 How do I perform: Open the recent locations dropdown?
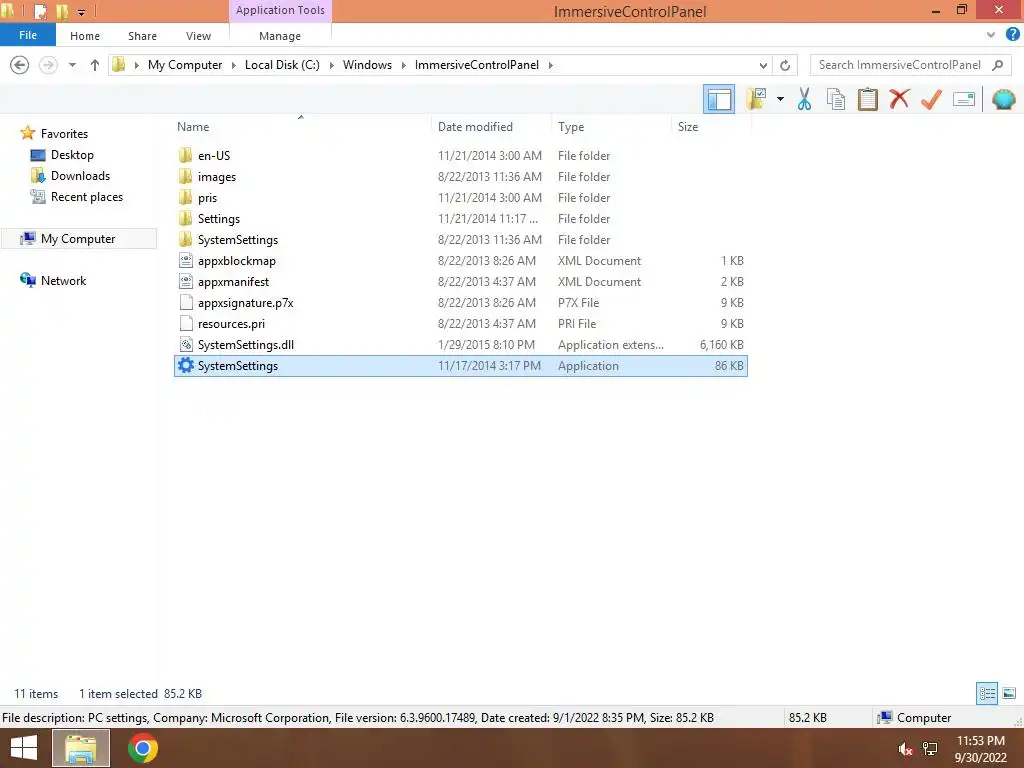pyautogui.click(x=72, y=65)
